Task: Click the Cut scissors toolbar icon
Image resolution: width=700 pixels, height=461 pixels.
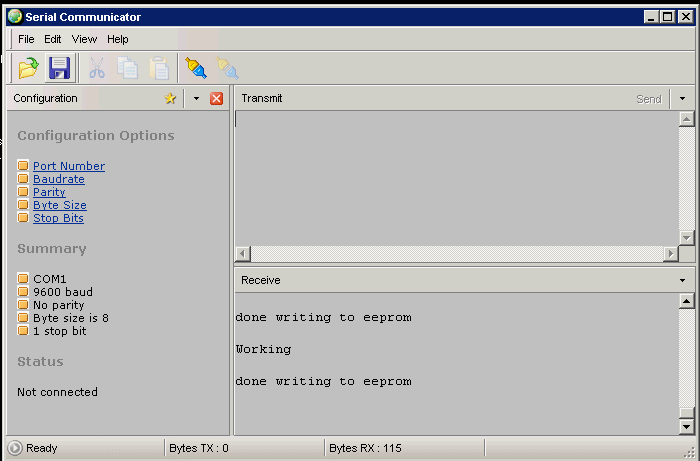Action: pyautogui.click(x=97, y=68)
